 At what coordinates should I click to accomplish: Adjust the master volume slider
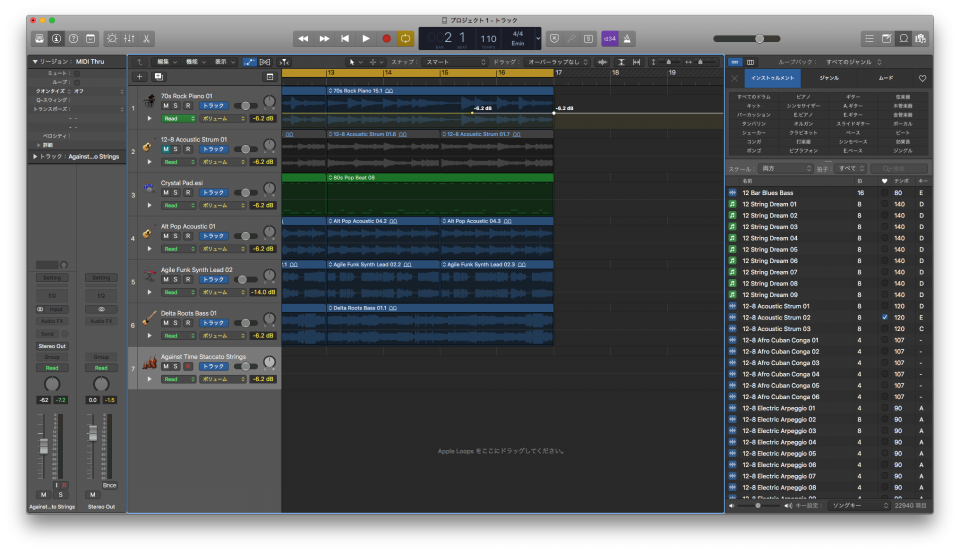pos(747,39)
